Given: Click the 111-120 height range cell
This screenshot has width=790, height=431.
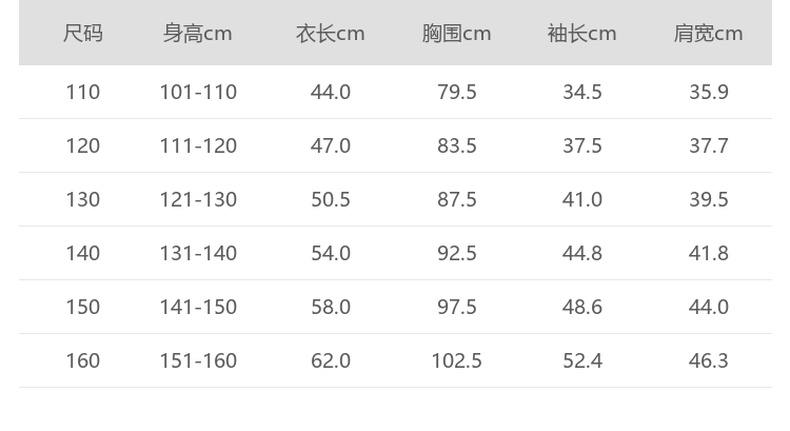Looking at the screenshot, I should [x=198, y=146].
